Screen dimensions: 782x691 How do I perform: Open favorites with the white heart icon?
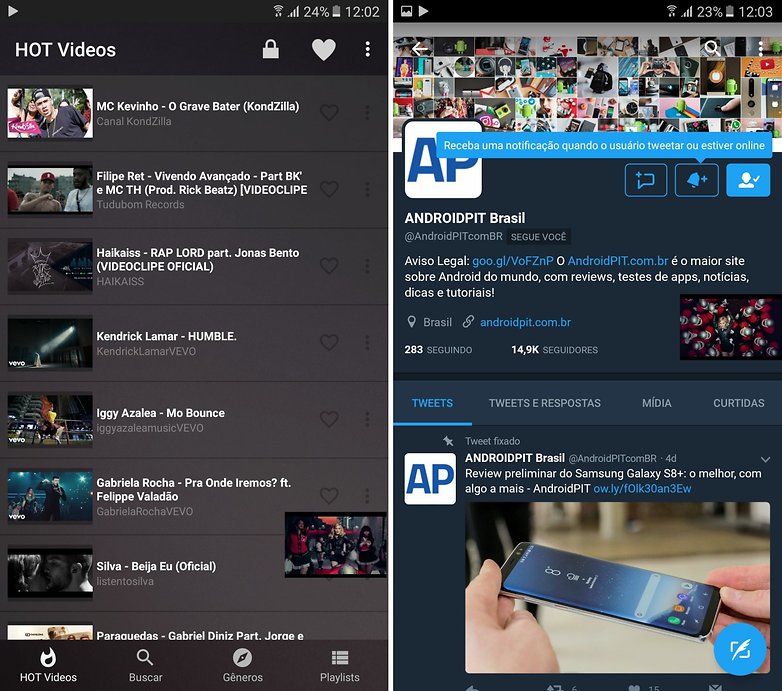click(324, 49)
